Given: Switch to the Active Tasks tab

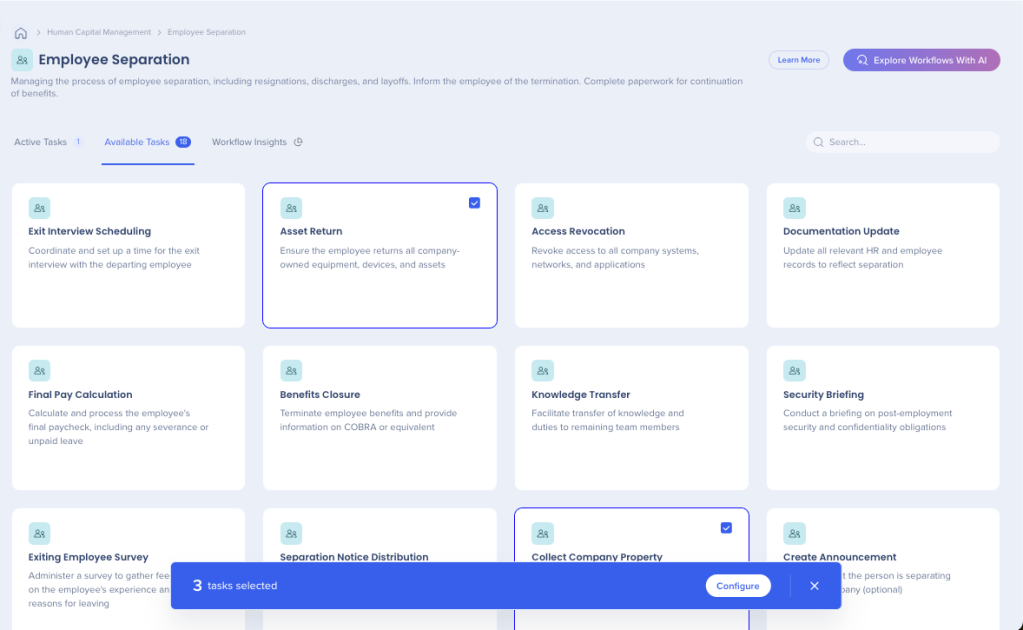Looking at the screenshot, I should pyautogui.click(x=41, y=142).
